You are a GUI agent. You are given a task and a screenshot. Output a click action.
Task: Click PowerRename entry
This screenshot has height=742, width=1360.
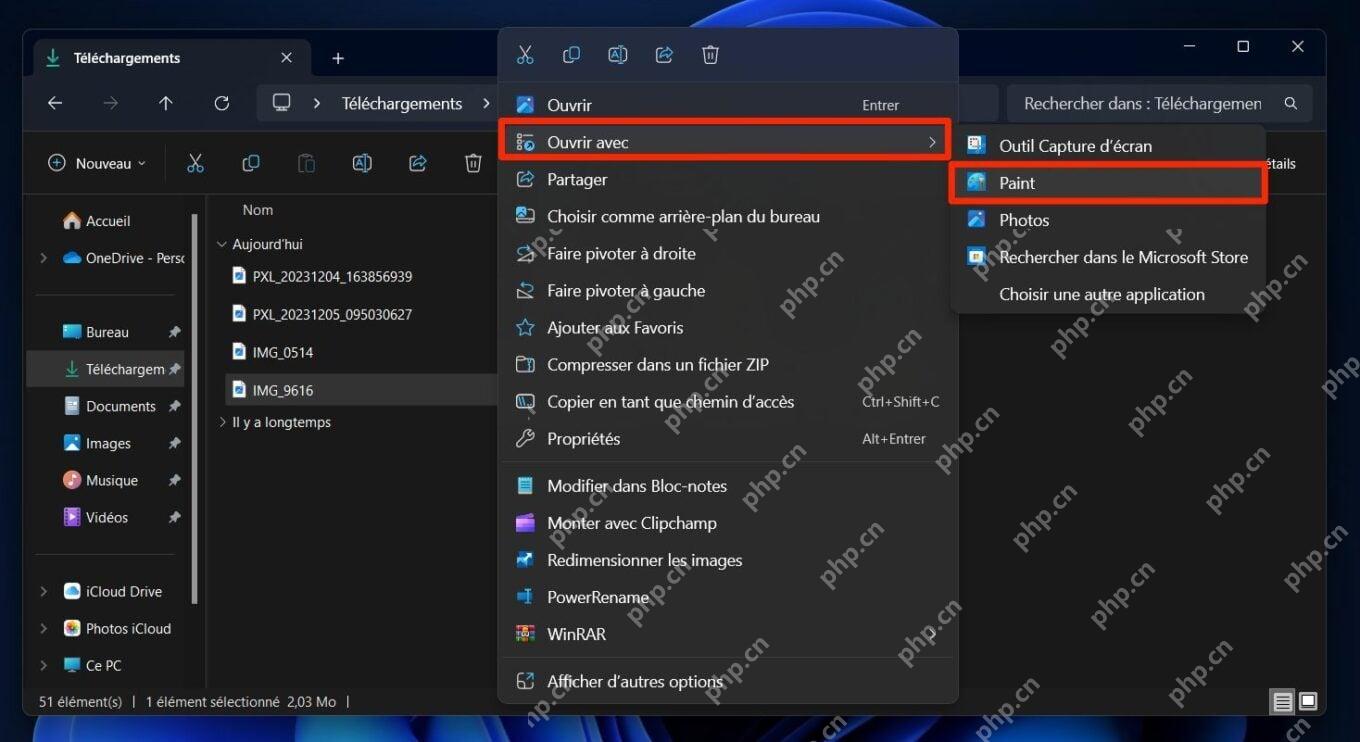click(x=728, y=597)
